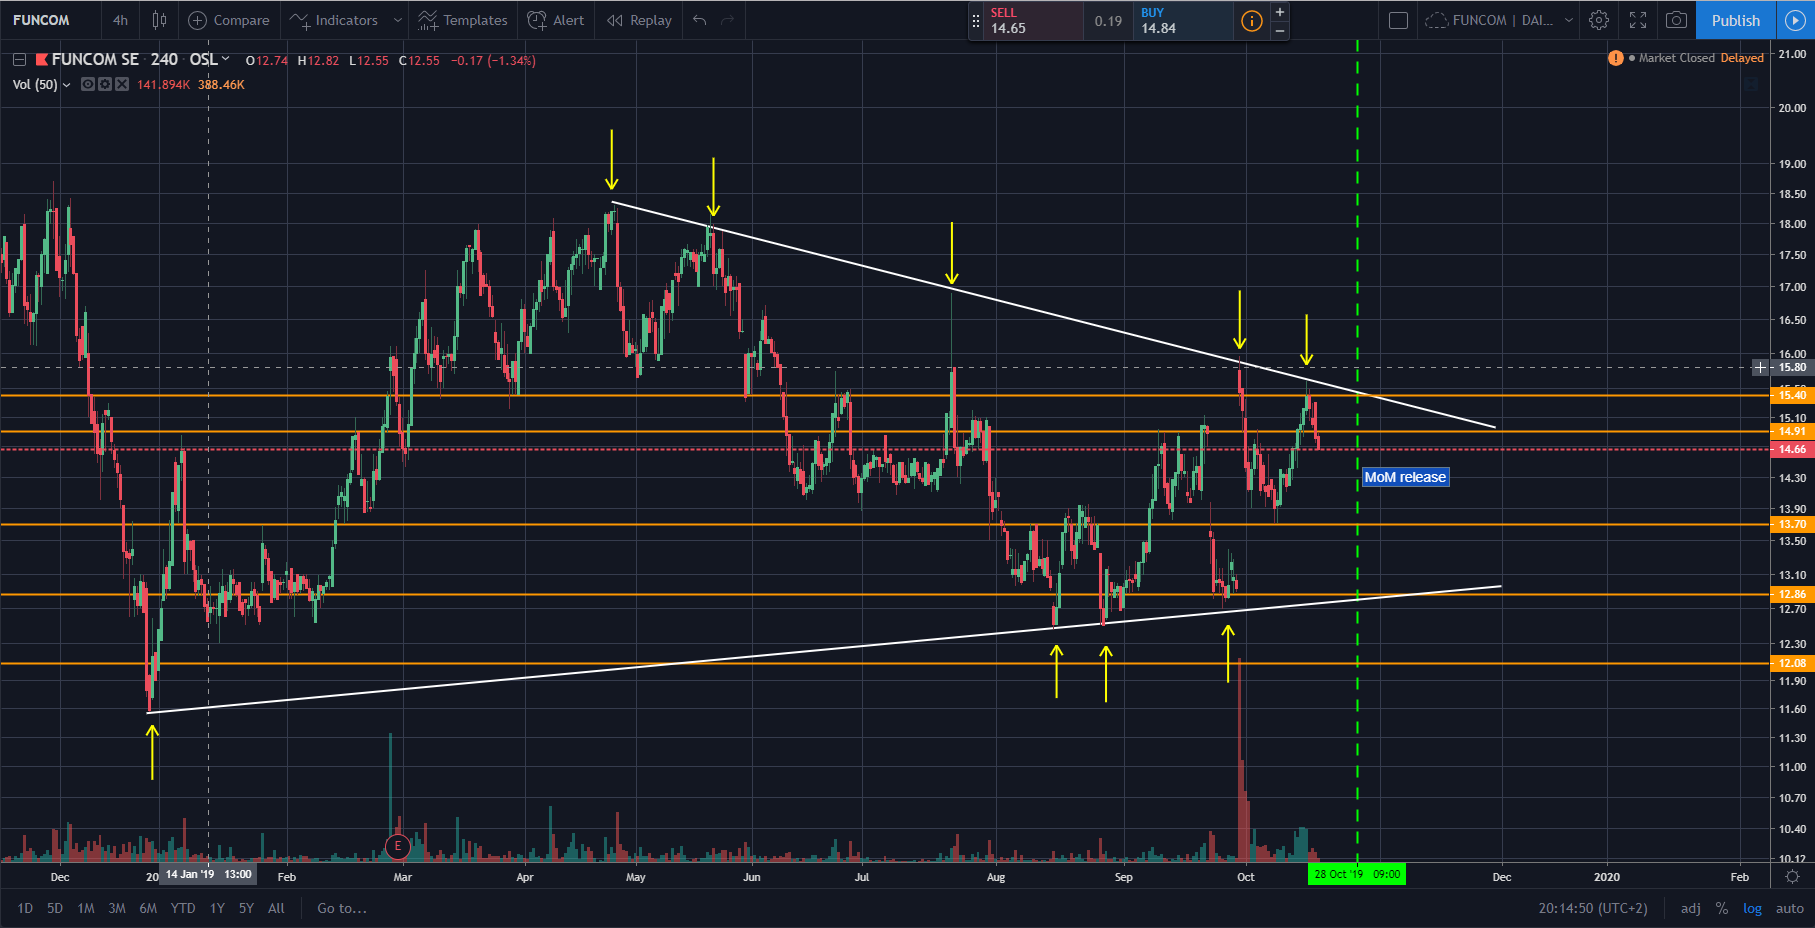1815x928 pixels.
Task: Toggle auto scale
Action: pos(1790,908)
